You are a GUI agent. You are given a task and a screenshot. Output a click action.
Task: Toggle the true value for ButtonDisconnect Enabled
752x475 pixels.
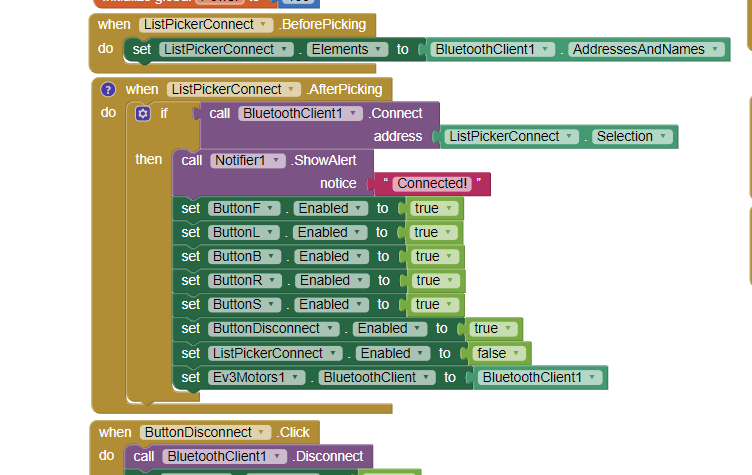[492, 328]
